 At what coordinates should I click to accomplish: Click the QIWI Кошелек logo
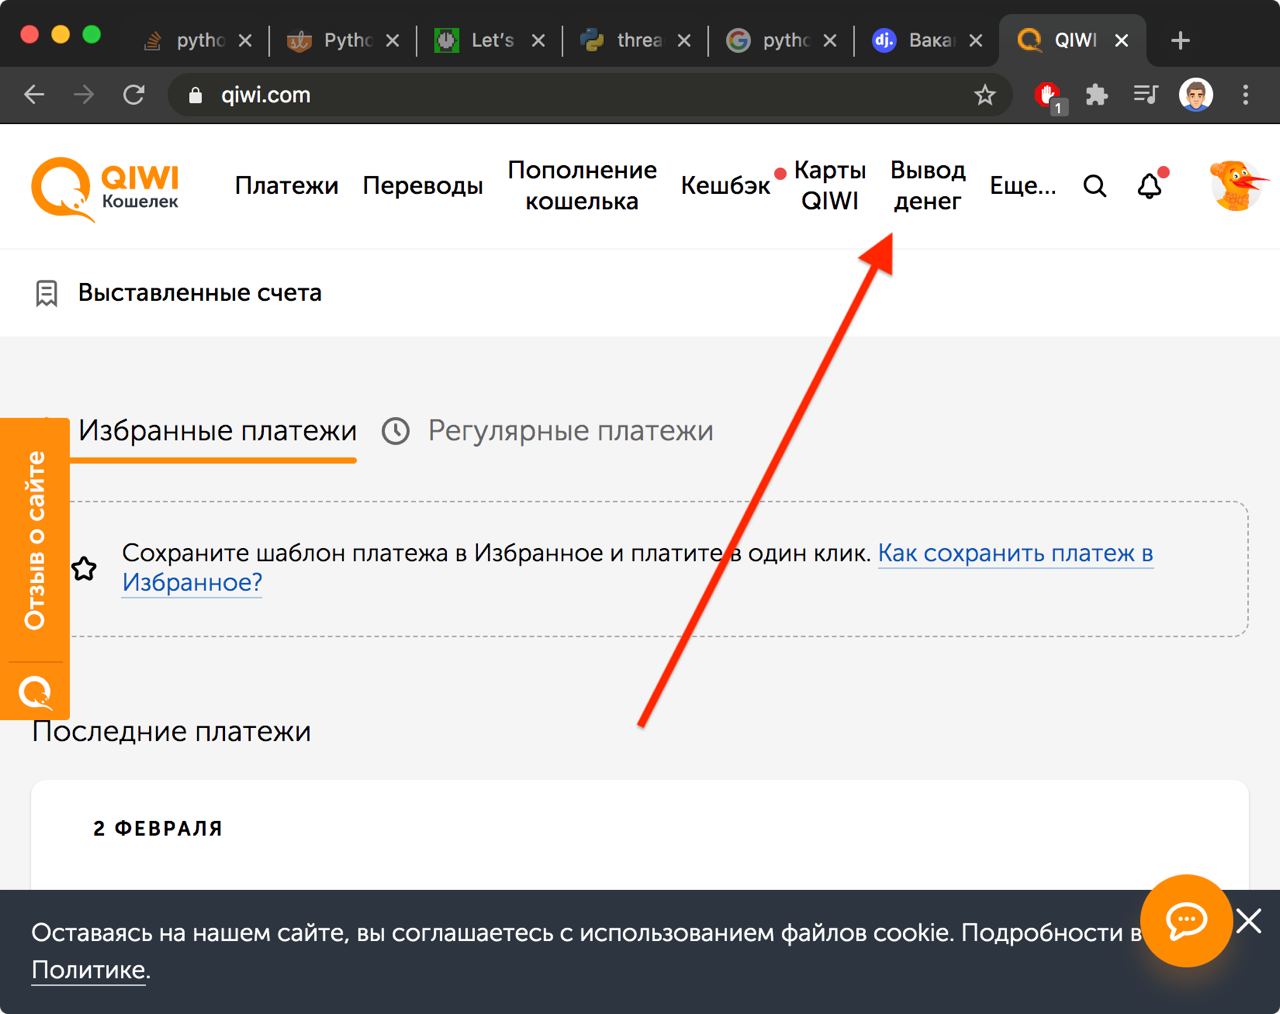tap(105, 187)
